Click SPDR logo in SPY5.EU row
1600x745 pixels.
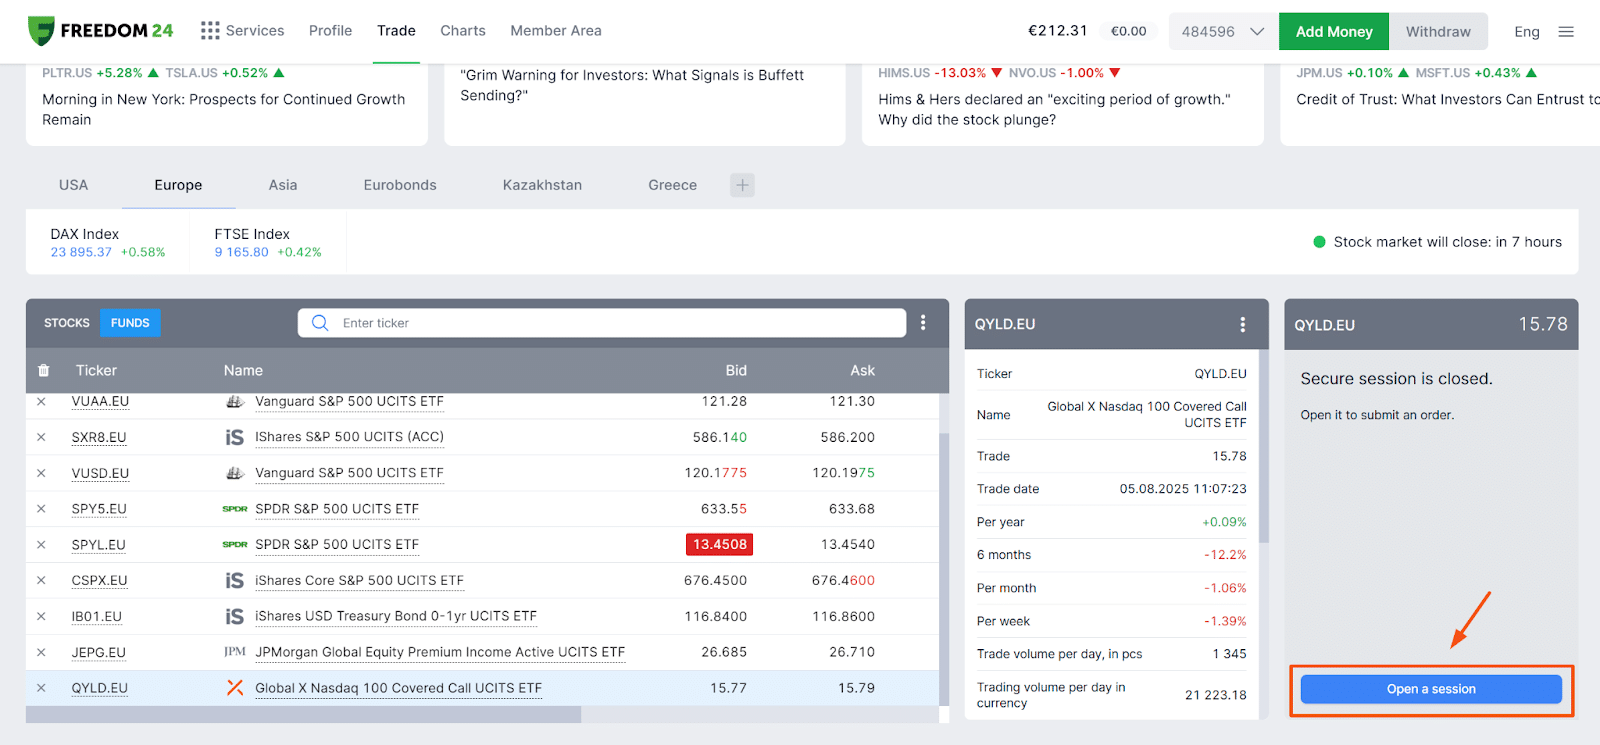pos(235,509)
